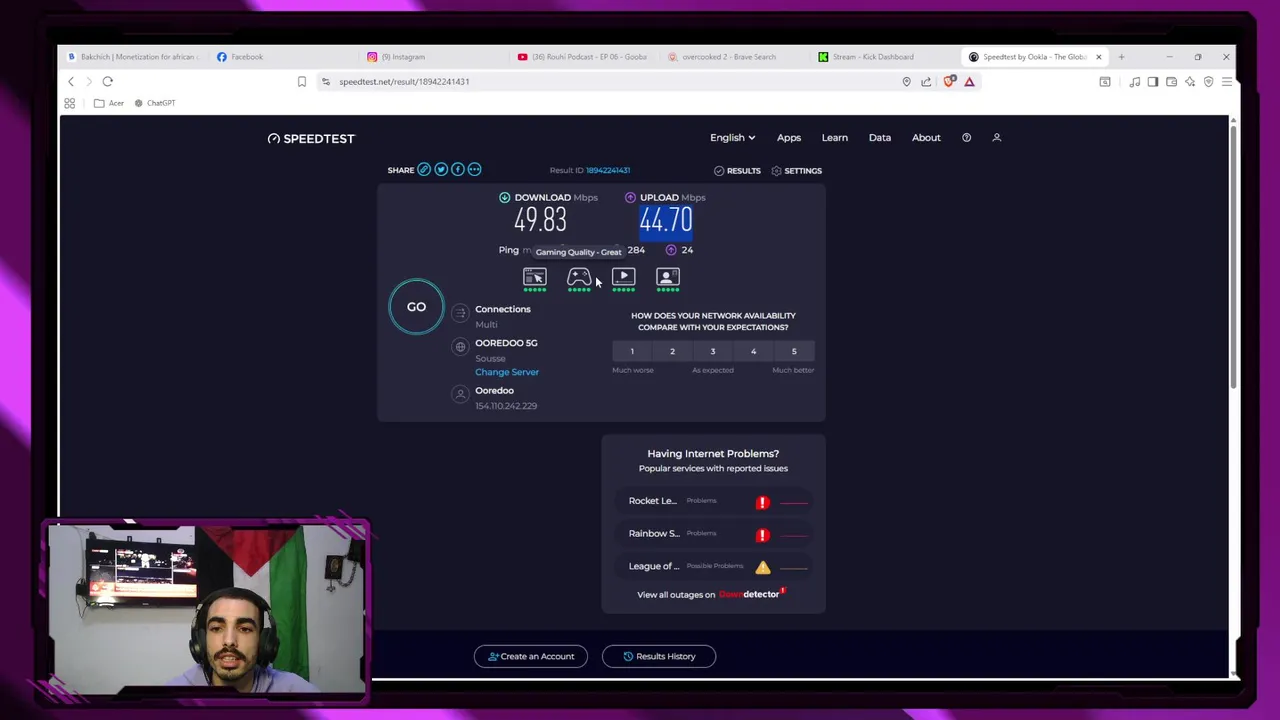Open the Acer bookmarks folder
Screen dimensions: 1280x720
click(x=109, y=103)
